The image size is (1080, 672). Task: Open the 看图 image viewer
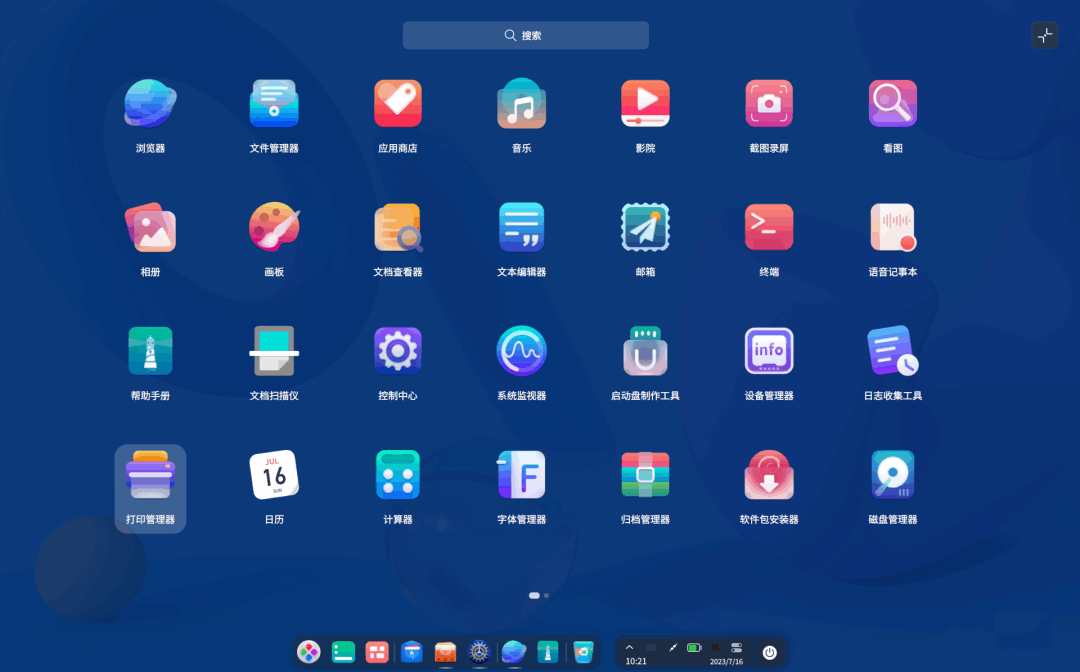click(x=893, y=104)
